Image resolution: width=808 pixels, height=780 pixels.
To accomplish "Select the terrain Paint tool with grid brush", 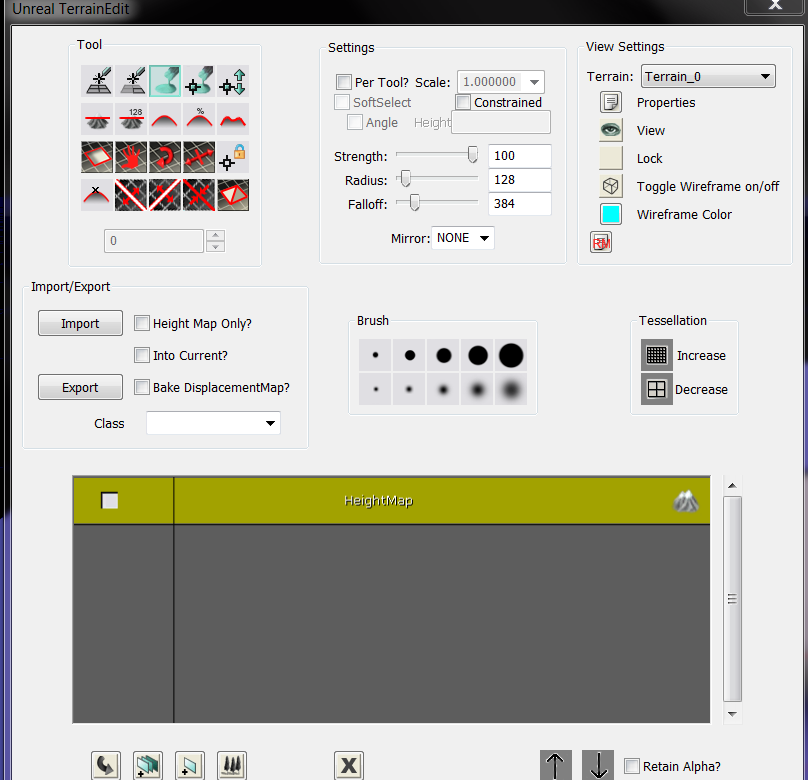I will pos(97,81).
